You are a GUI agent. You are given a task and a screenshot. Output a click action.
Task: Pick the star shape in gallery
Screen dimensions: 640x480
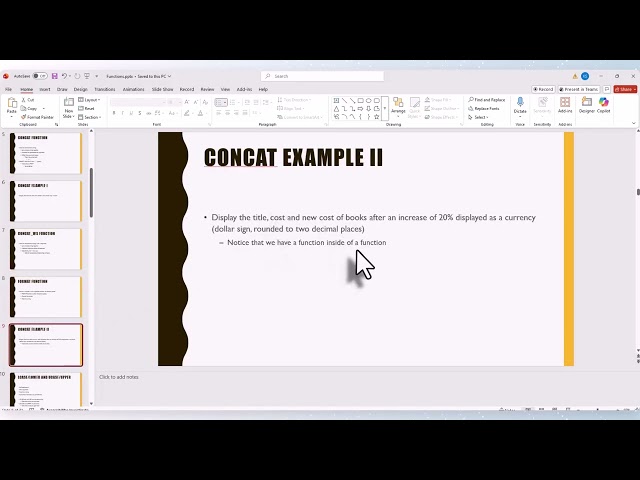coord(377,117)
